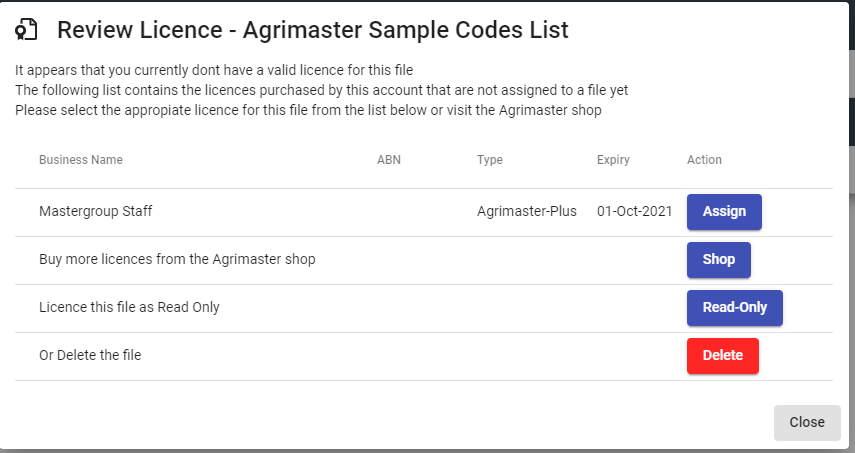
Task: Assign the Mastergroup Staff licence
Action: tap(724, 212)
